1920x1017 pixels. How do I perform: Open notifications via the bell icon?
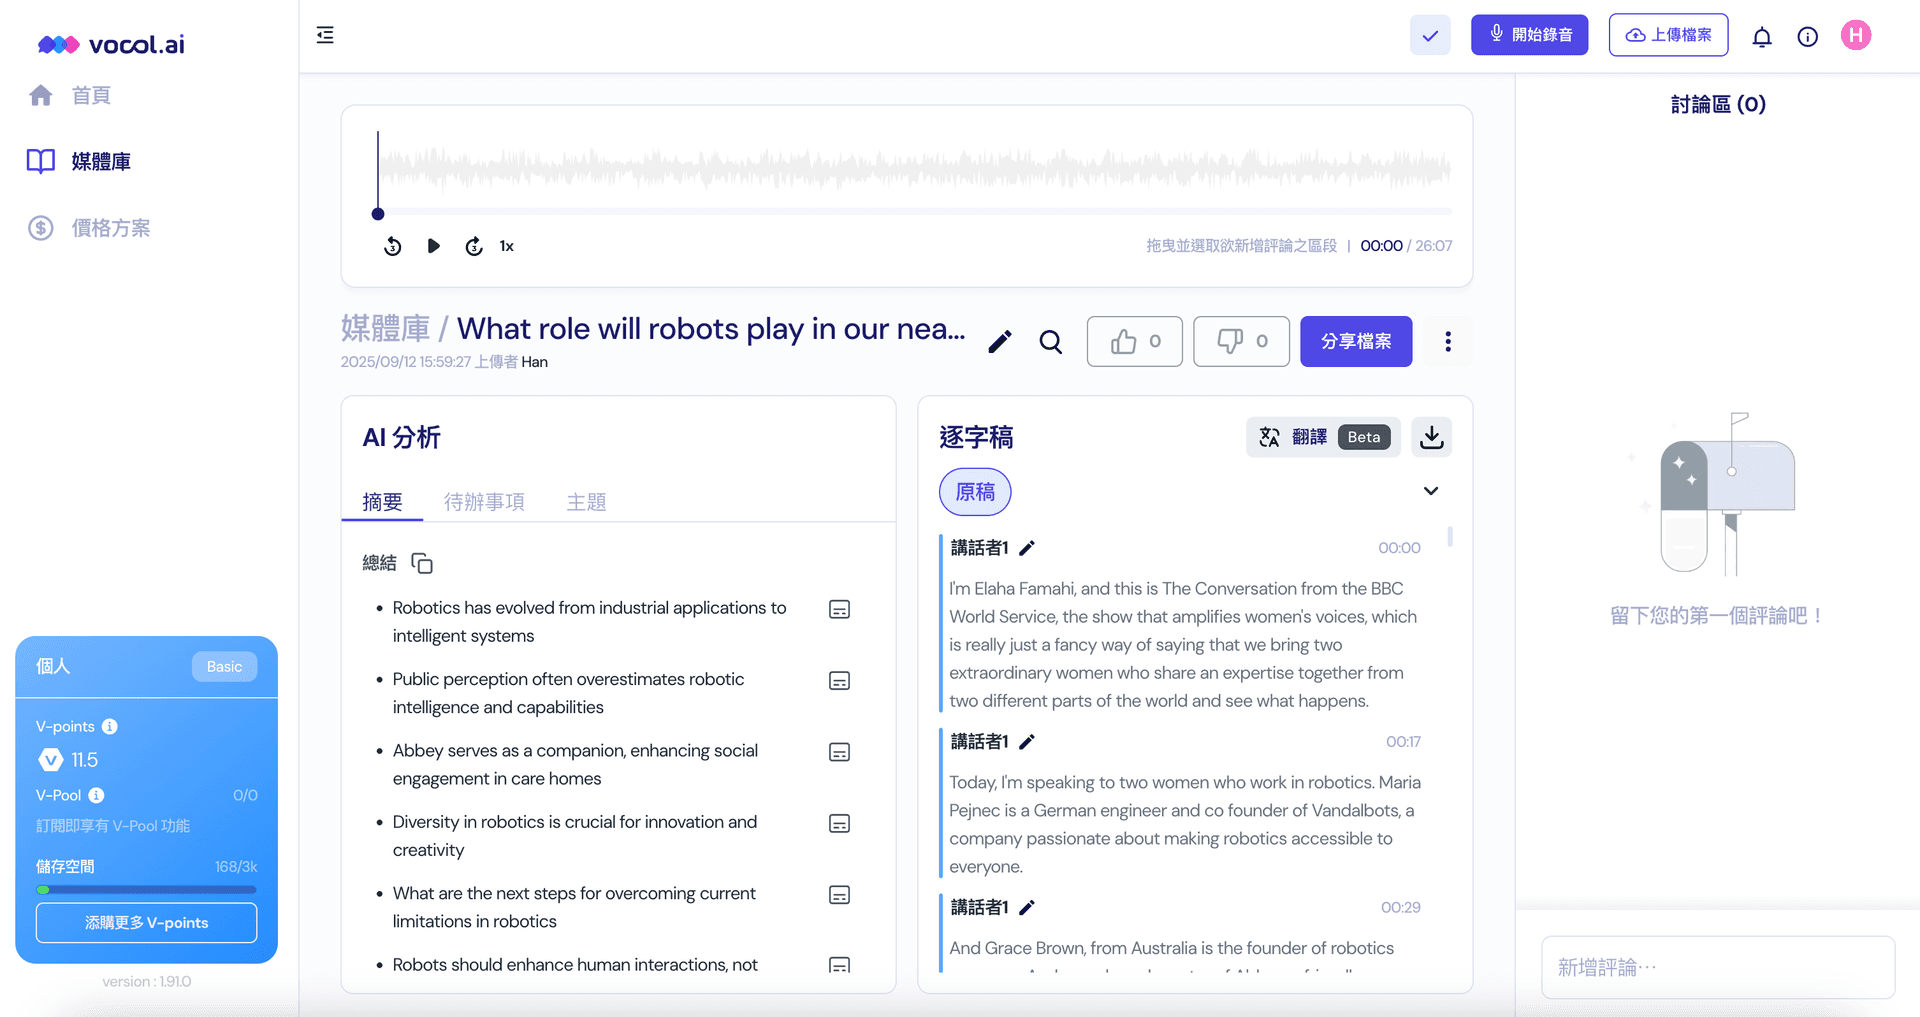pos(1761,36)
